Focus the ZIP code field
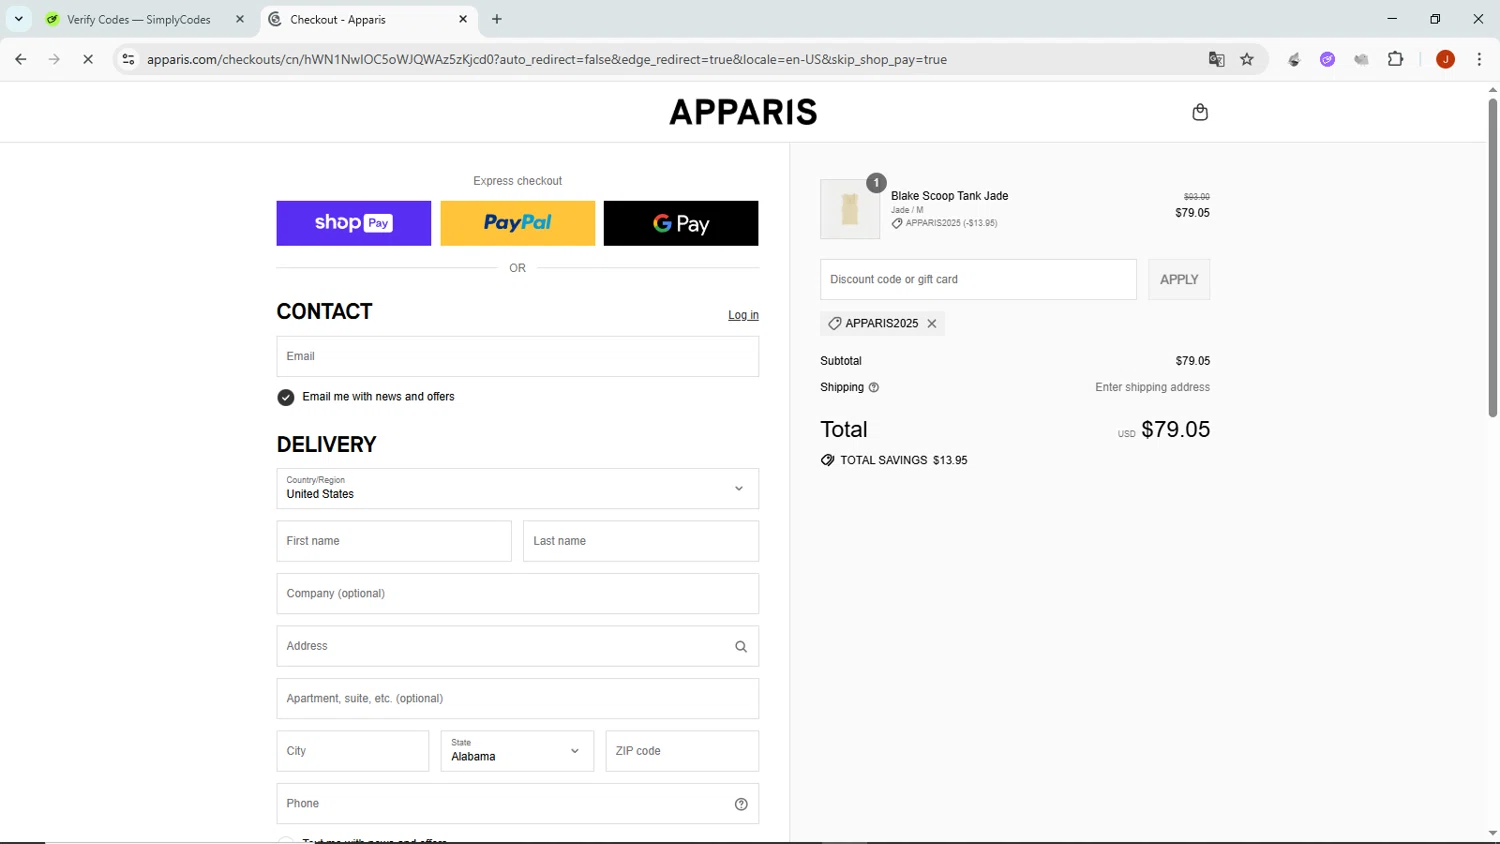 coord(682,751)
